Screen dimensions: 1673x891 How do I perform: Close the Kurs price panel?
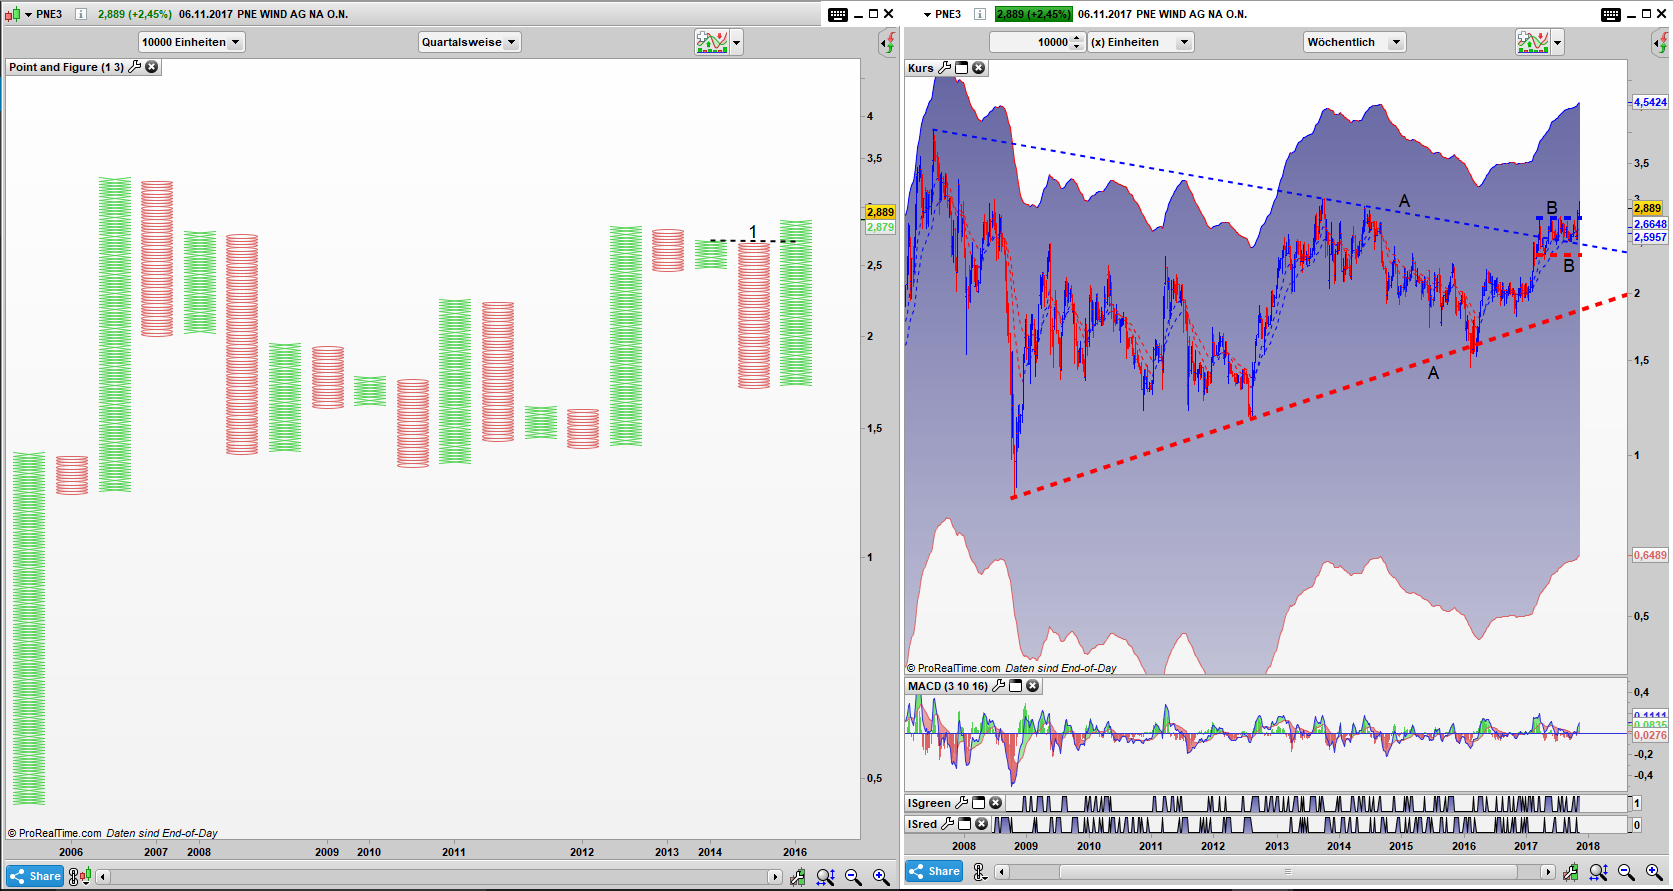pyautogui.click(x=979, y=68)
